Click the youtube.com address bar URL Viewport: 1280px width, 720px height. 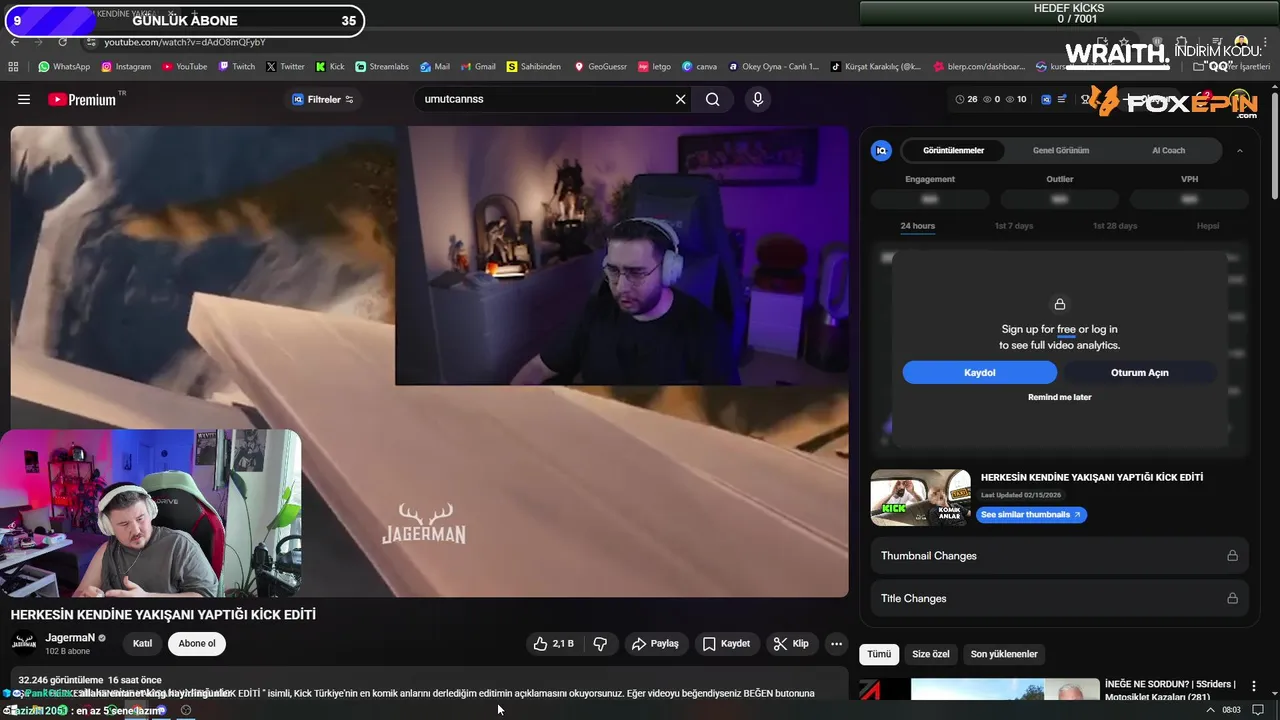(x=185, y=42)
